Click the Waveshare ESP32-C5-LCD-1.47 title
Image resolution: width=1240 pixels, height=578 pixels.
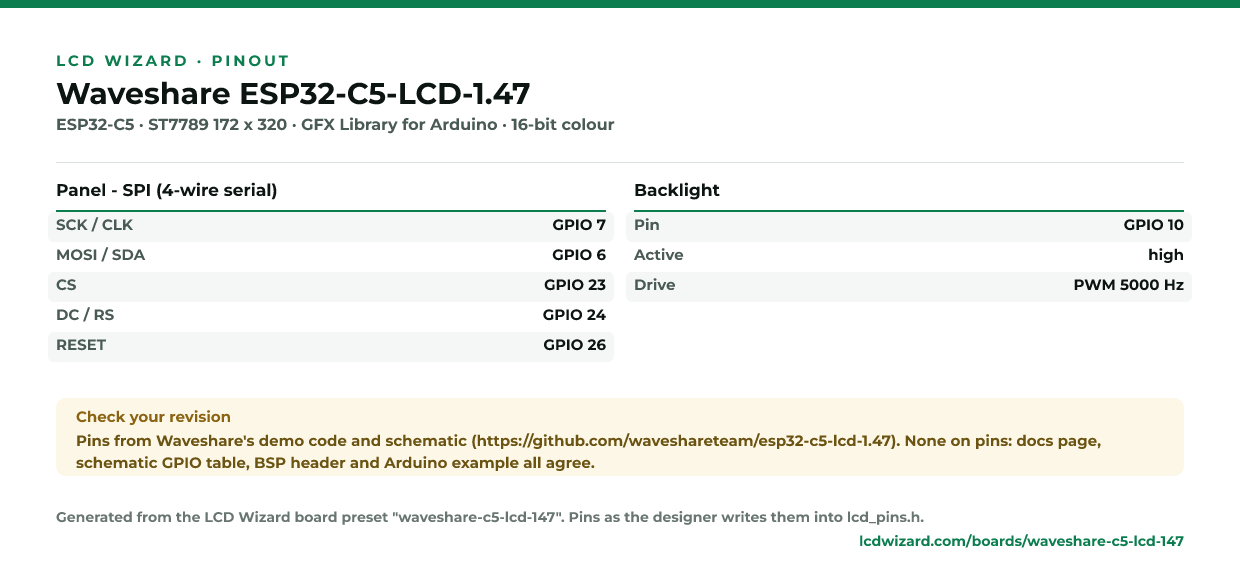point(293,93)
